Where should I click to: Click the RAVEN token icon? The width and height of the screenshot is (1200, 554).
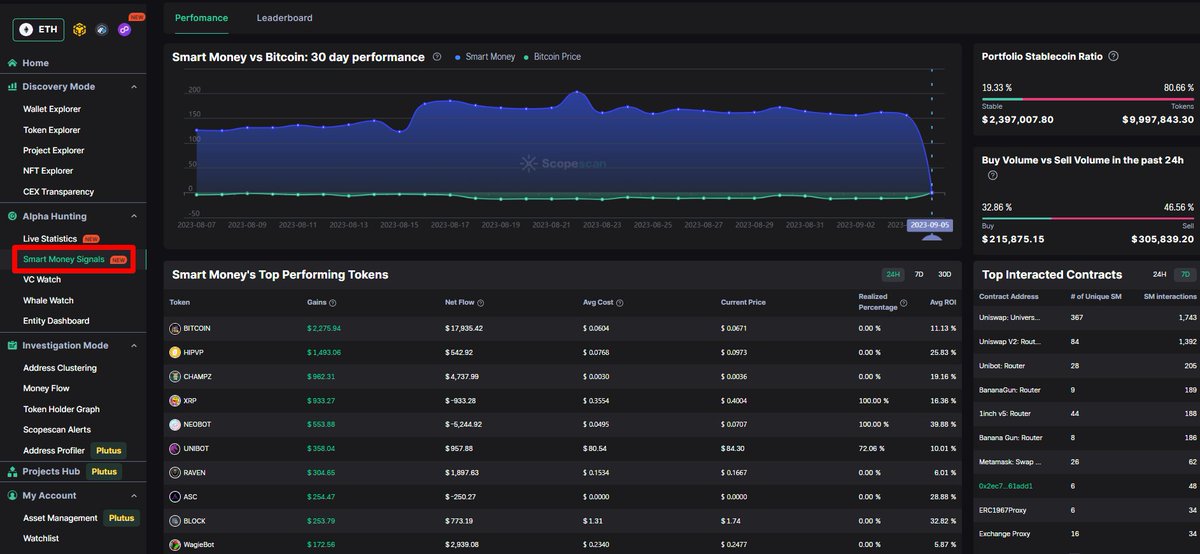[175, 472]
